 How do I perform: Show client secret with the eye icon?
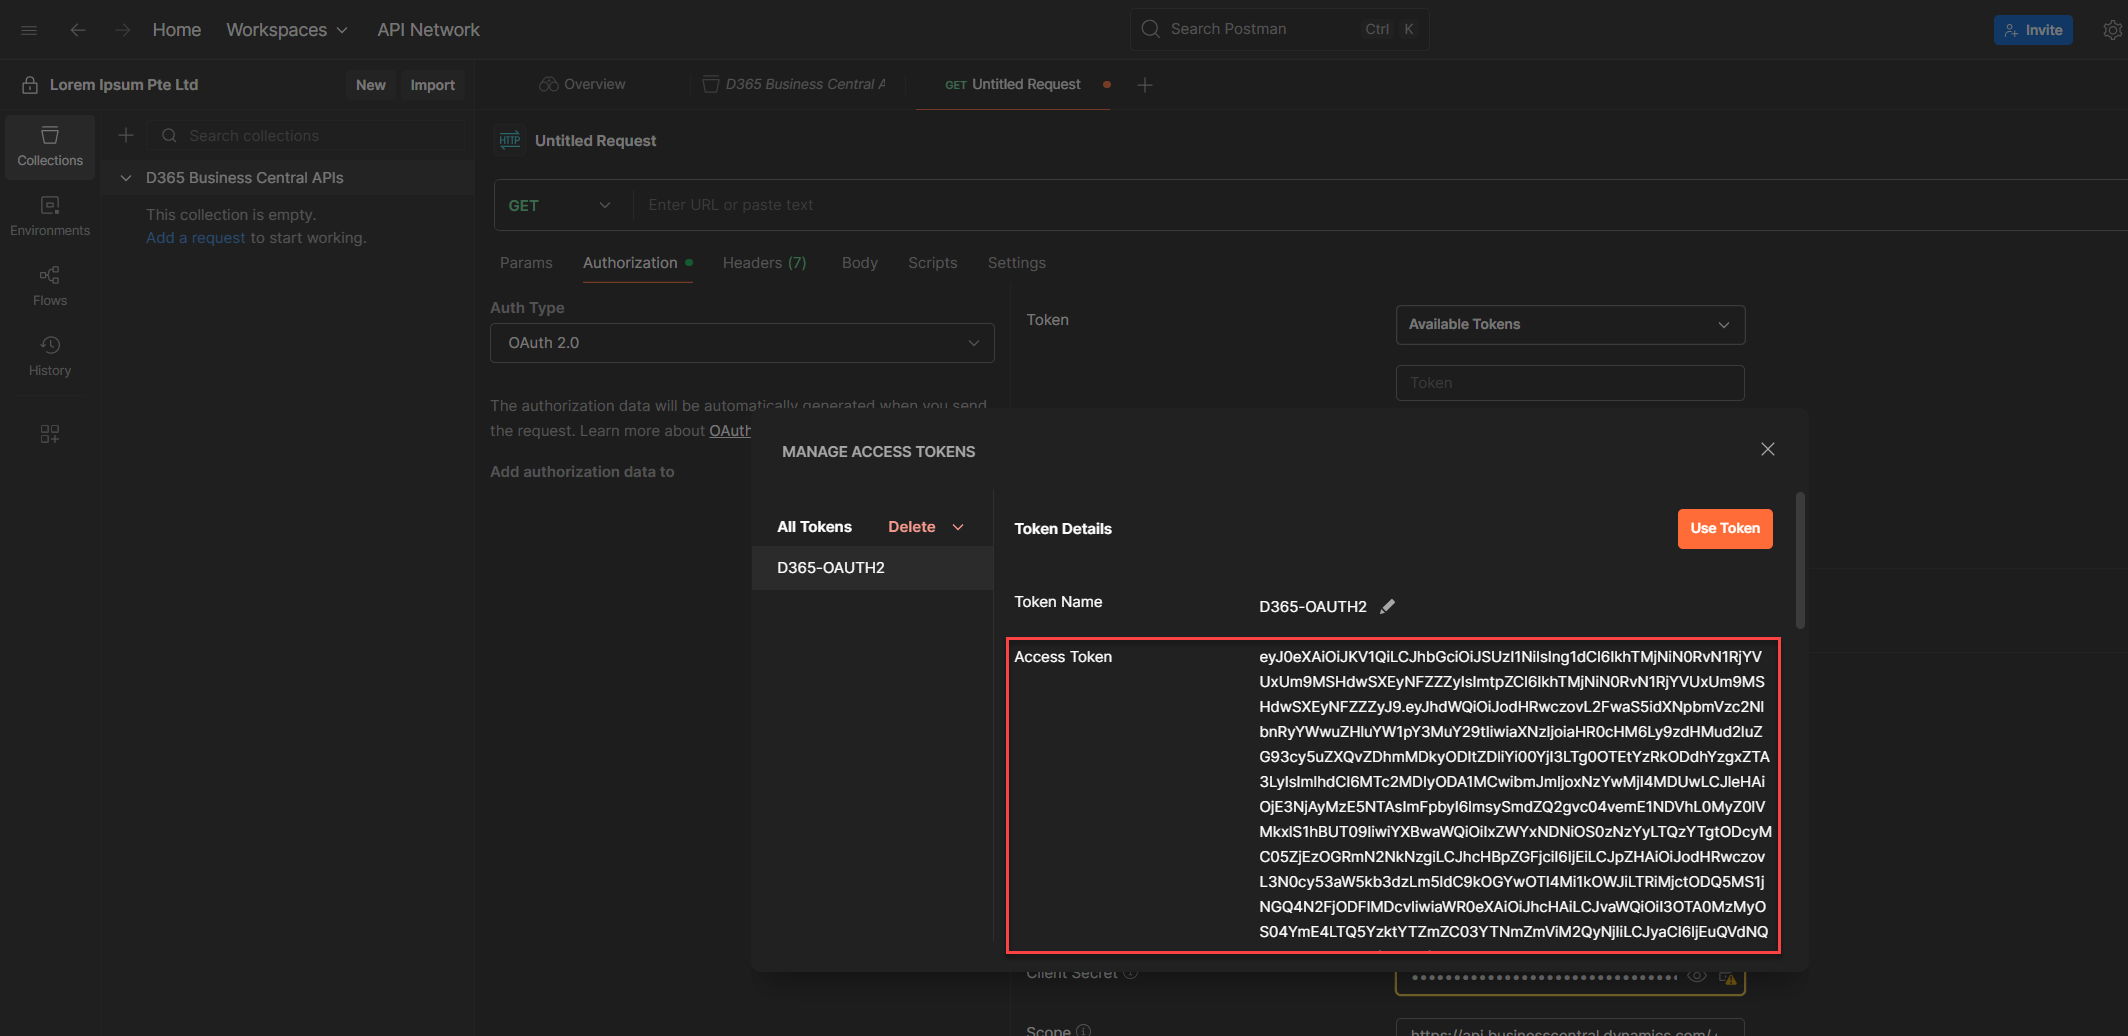pos(1697,976)
